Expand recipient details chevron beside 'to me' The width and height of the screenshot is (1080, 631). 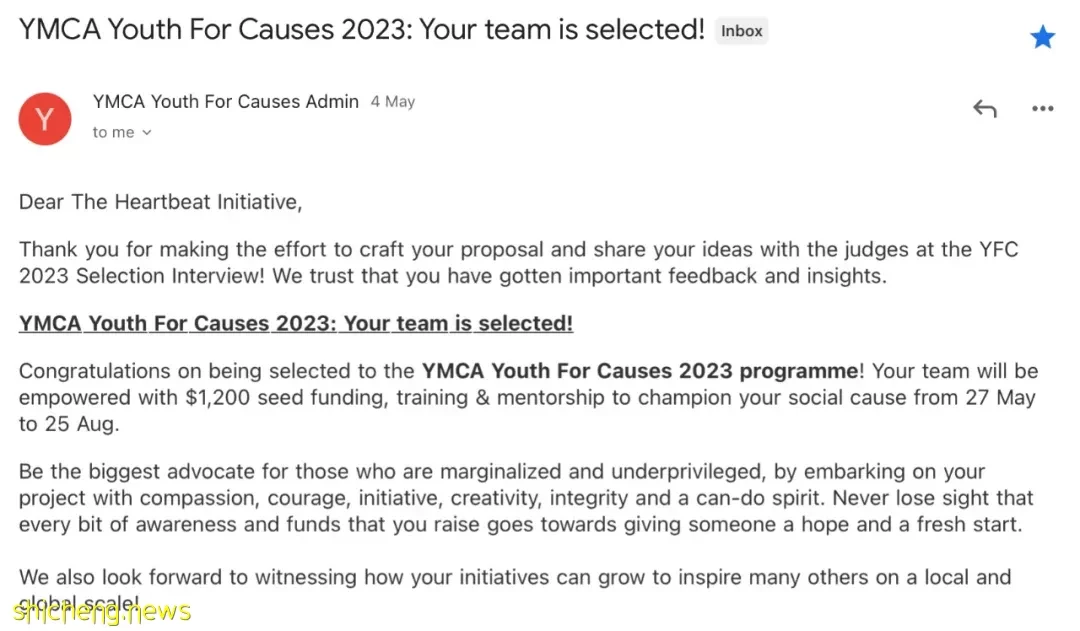pyautogui.click(x=147, y=132)
